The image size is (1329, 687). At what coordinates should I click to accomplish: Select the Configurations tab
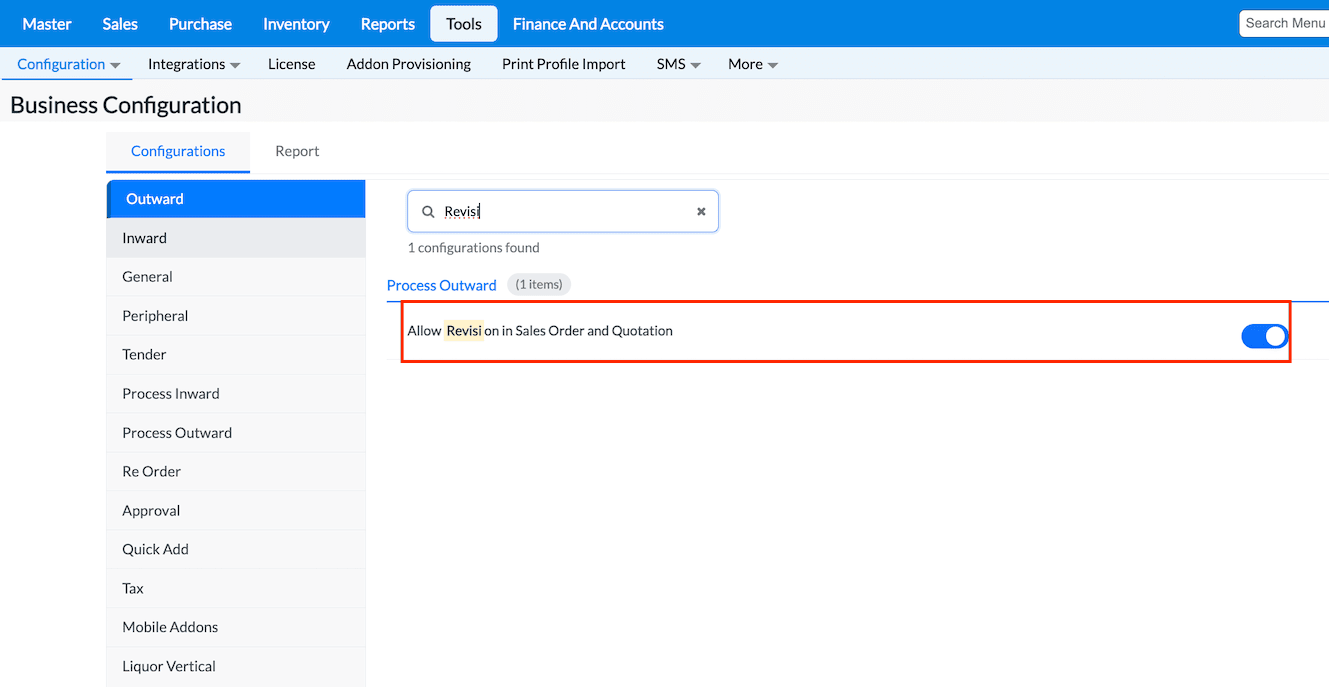[178, 151]
